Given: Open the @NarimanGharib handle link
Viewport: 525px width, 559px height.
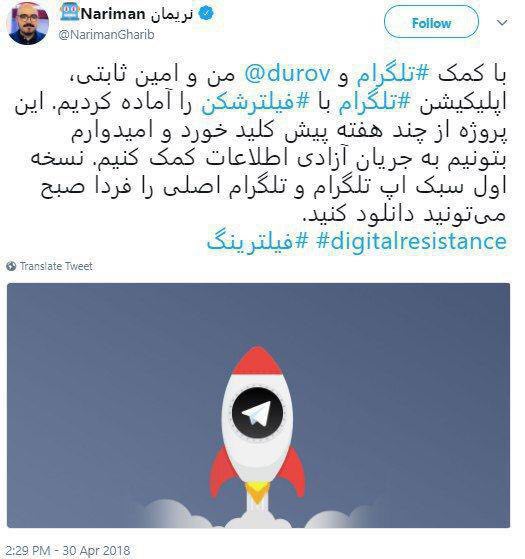Looking at the screenshot, I should click(106, 35).
